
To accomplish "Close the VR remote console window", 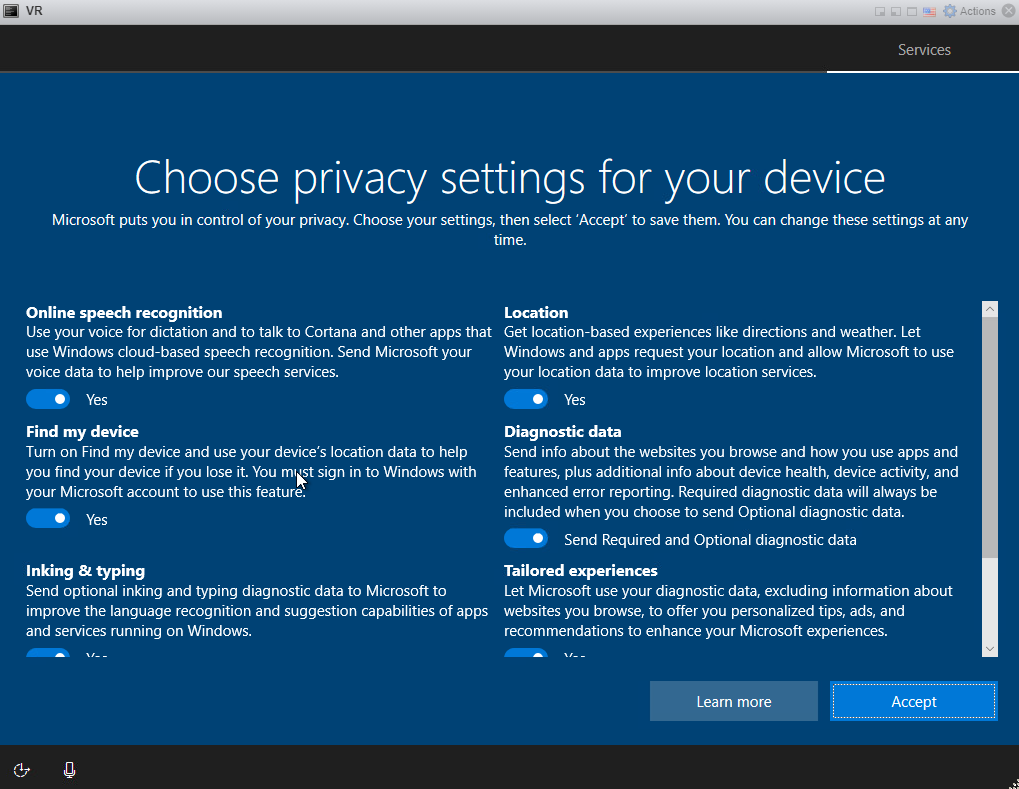I will 1009,11.
